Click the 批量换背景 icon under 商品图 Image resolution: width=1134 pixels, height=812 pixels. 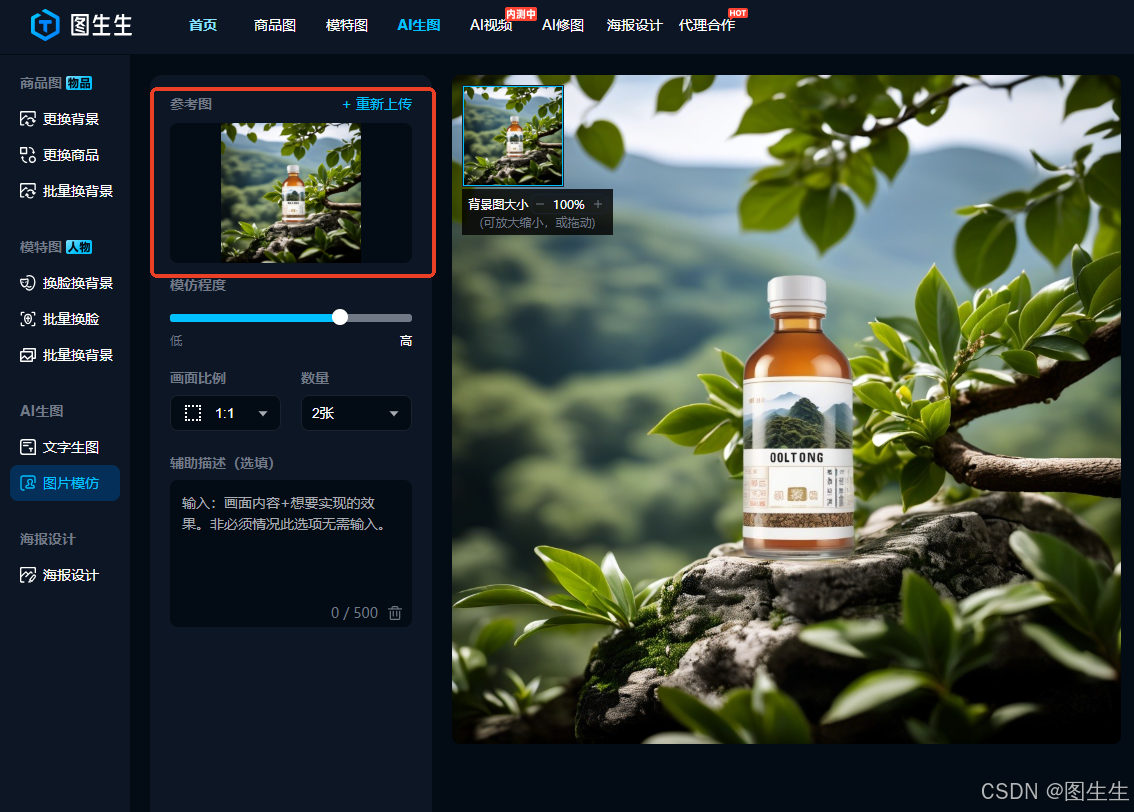[x=27, y=191]
